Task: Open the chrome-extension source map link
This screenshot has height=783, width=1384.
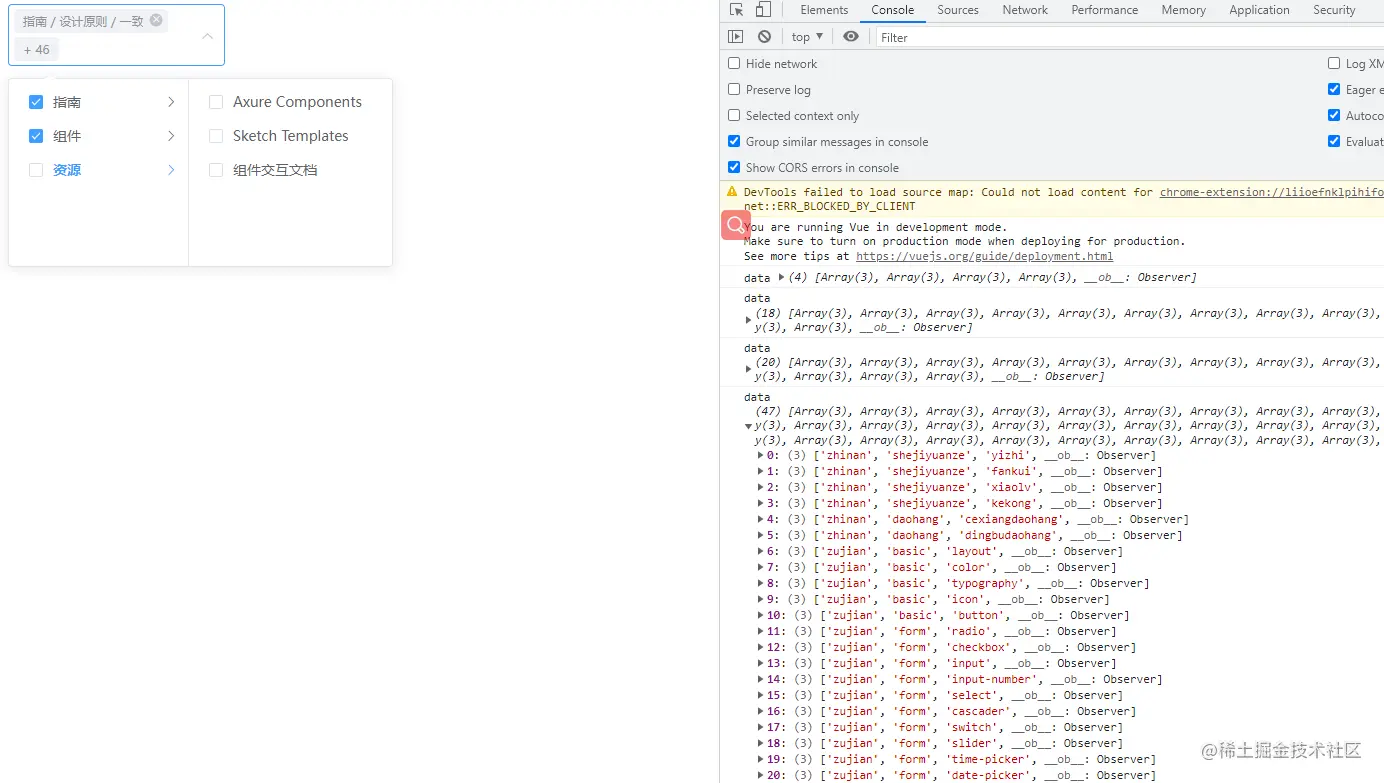Action: 1271,192
